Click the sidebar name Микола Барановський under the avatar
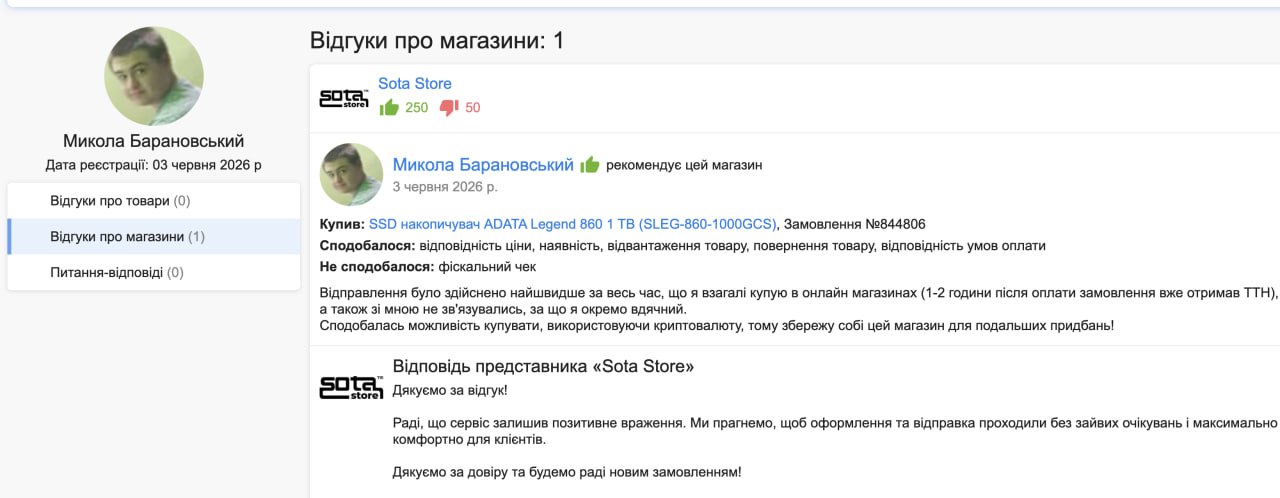Image resolution: width=1280 pixels, height=498 pixels. click(x=154, y=141)
